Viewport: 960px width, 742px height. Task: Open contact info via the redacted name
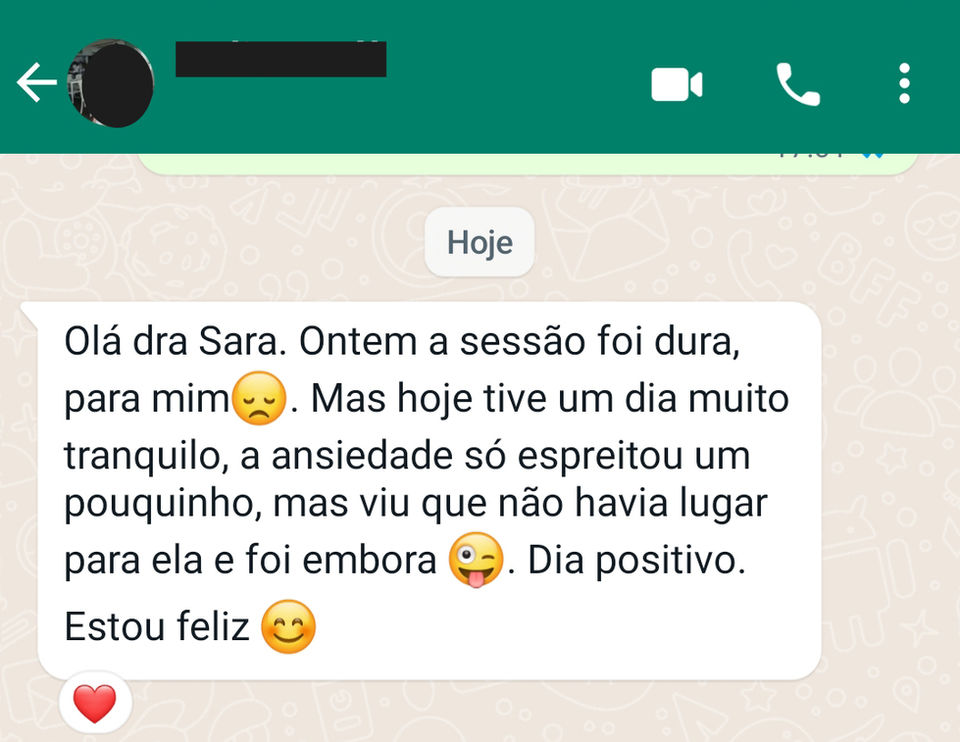click(x=280, y=59)
